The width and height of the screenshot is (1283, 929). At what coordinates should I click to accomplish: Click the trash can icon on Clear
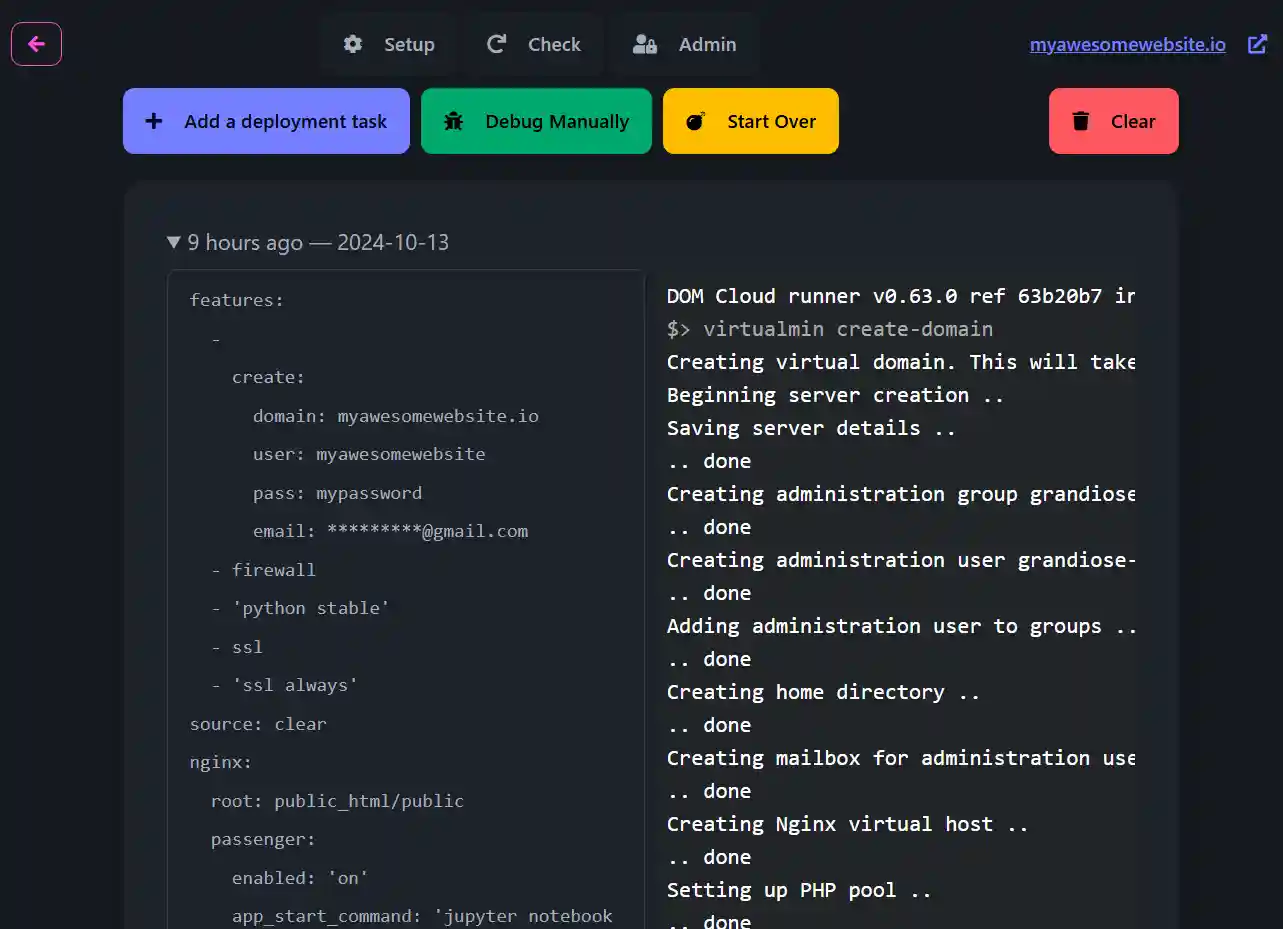1080,121
